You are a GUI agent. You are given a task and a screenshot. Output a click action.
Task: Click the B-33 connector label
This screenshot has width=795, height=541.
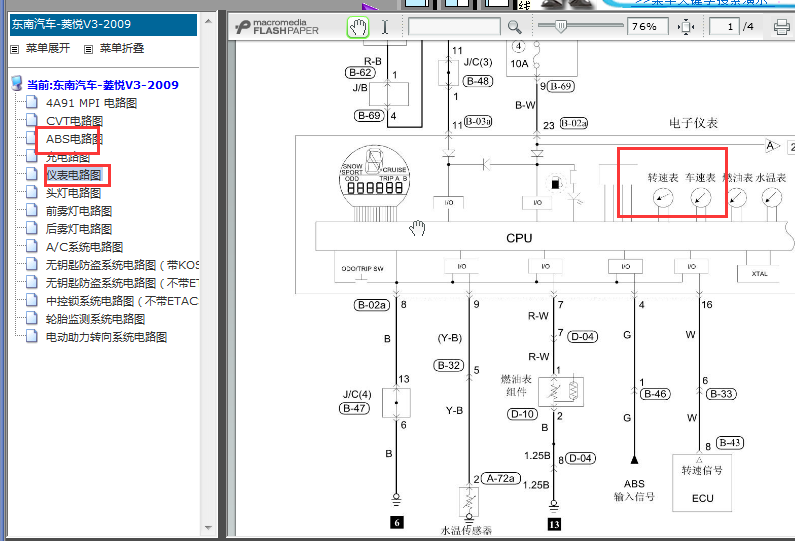pos(721,394)
